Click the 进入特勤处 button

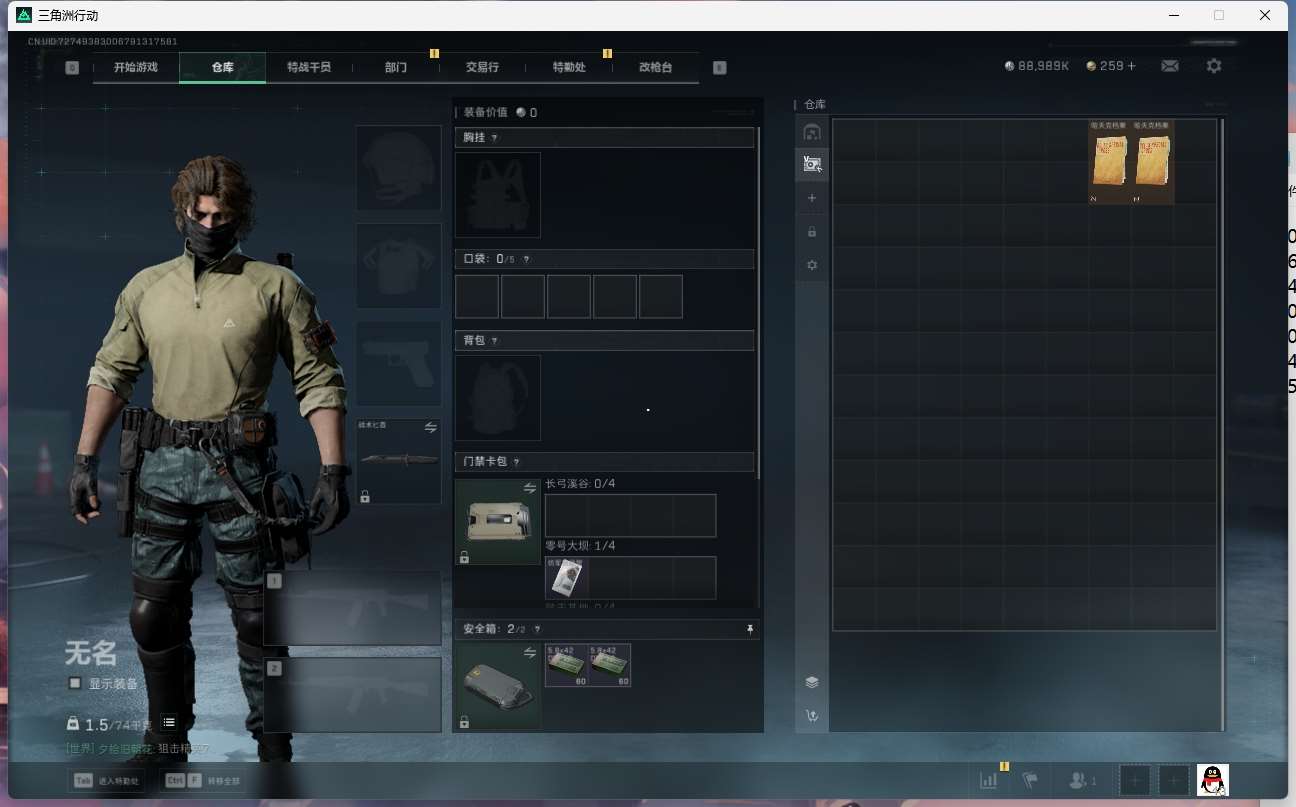pos(108,781)
